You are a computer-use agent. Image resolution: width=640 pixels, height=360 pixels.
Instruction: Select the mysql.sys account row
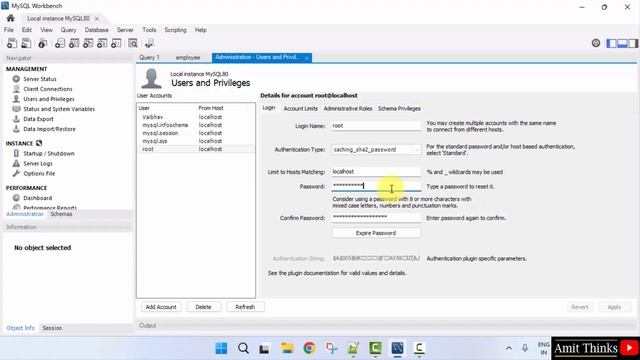click(x=196, y=141)
